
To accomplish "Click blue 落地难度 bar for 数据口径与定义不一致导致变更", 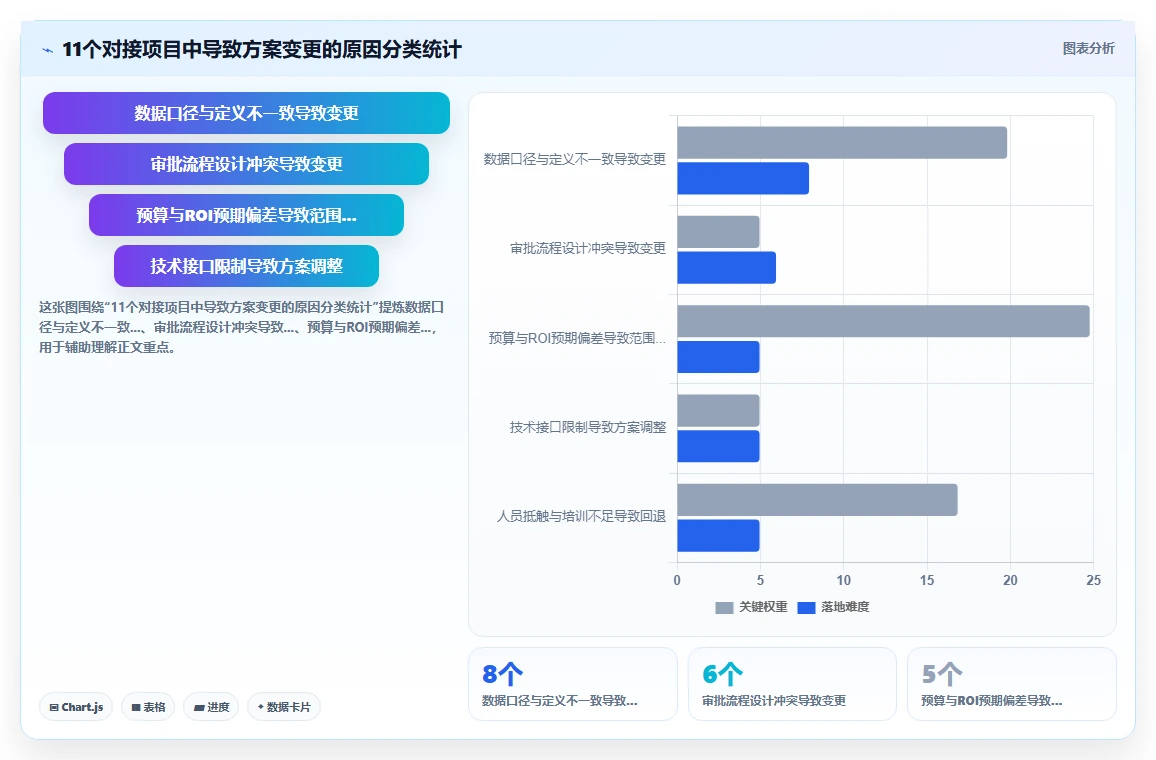I will click(743, 178).
